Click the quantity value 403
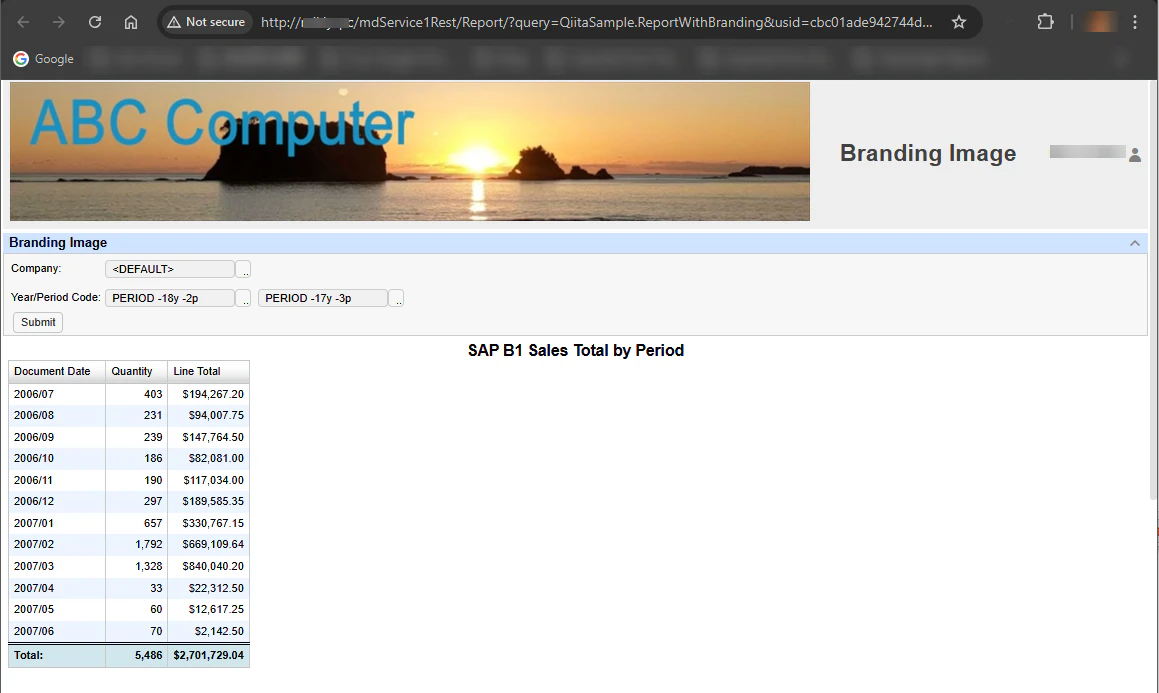The height and width of the screenshot is (693, 1159). coord(153,395)
